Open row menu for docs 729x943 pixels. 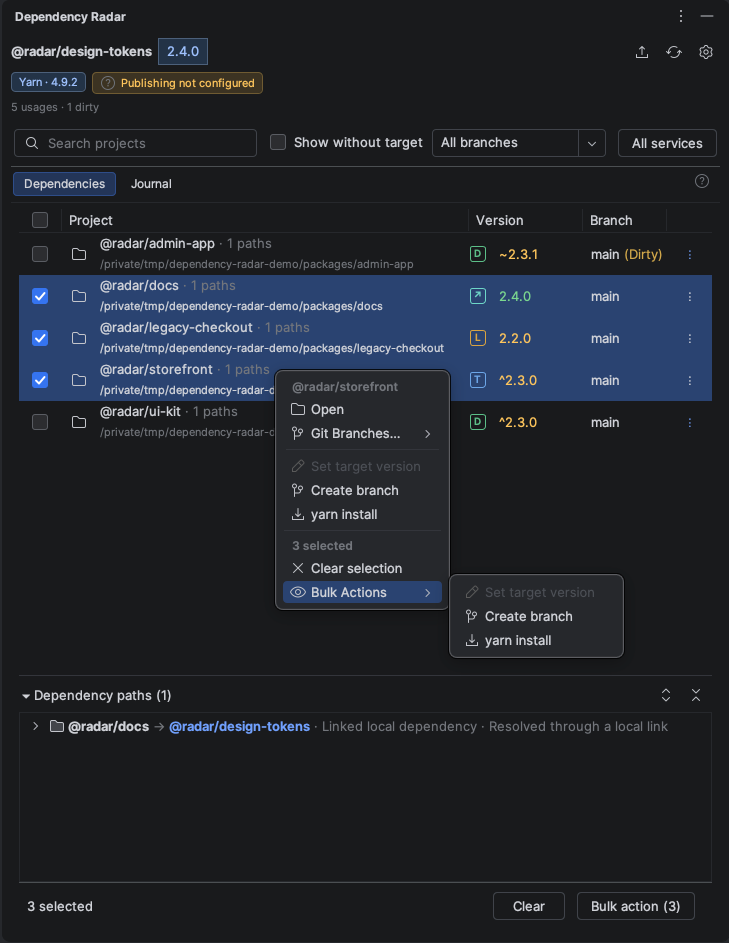coord(690,296)
